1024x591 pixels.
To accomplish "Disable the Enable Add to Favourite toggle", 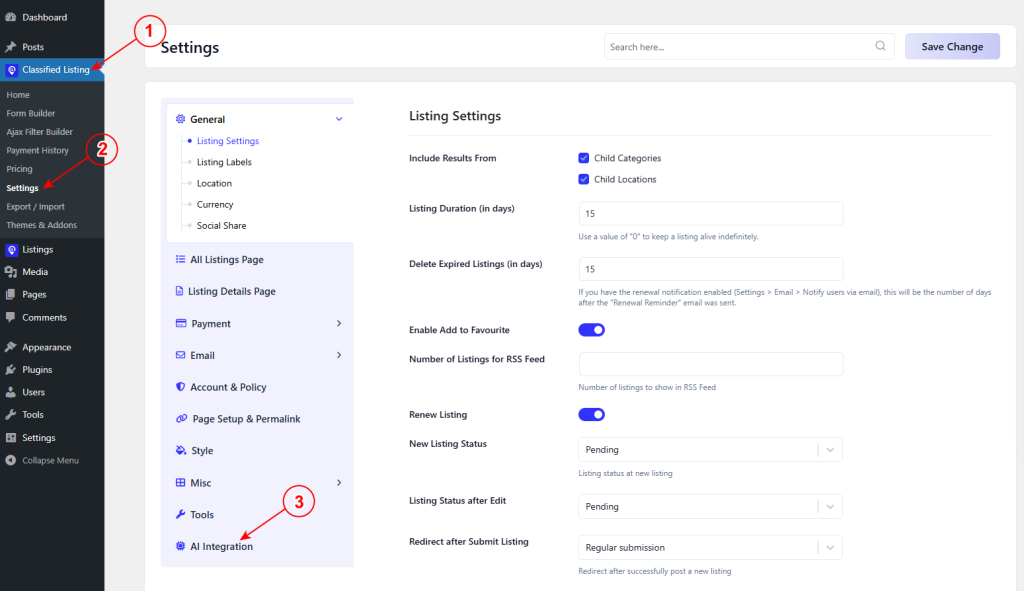I will (x=592, y=330).
